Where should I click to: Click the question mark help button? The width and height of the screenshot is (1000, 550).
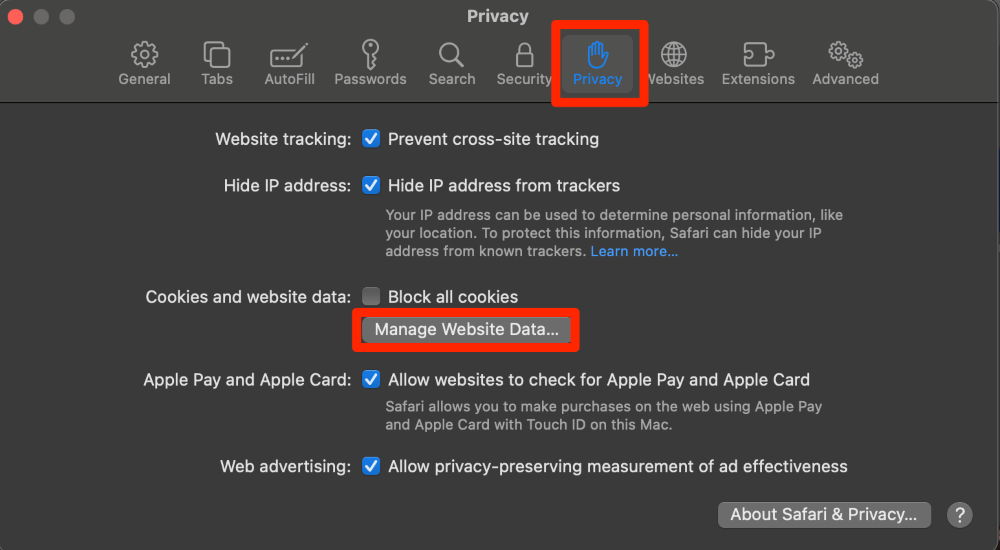coord(959,515)
